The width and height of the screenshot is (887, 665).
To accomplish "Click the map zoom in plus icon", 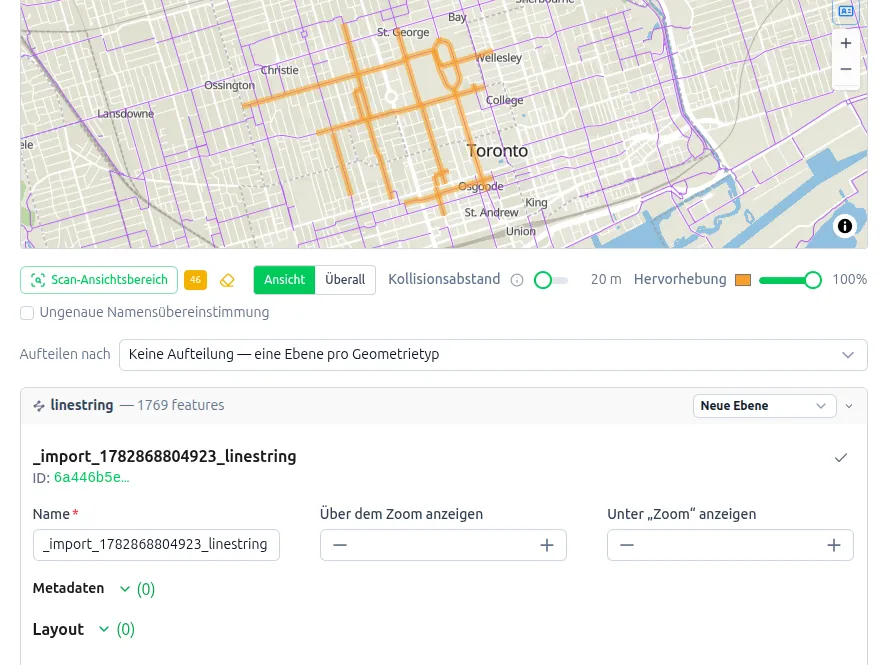I will (x=846, y=43).
